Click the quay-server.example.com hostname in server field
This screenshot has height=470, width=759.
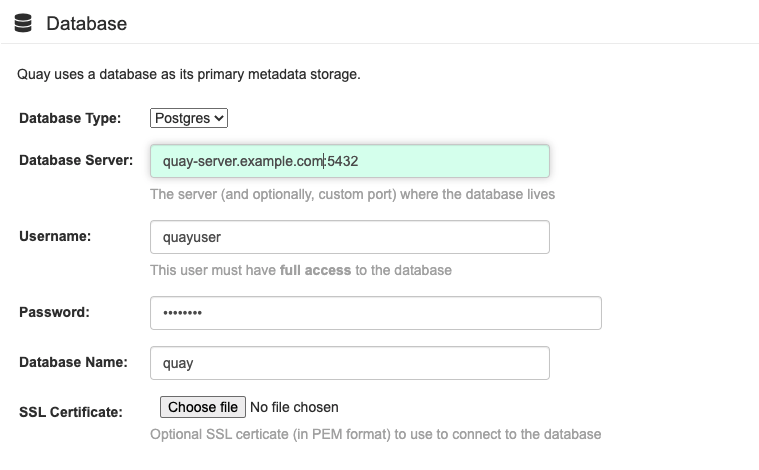pyautogui.click(x=242, y=161)
